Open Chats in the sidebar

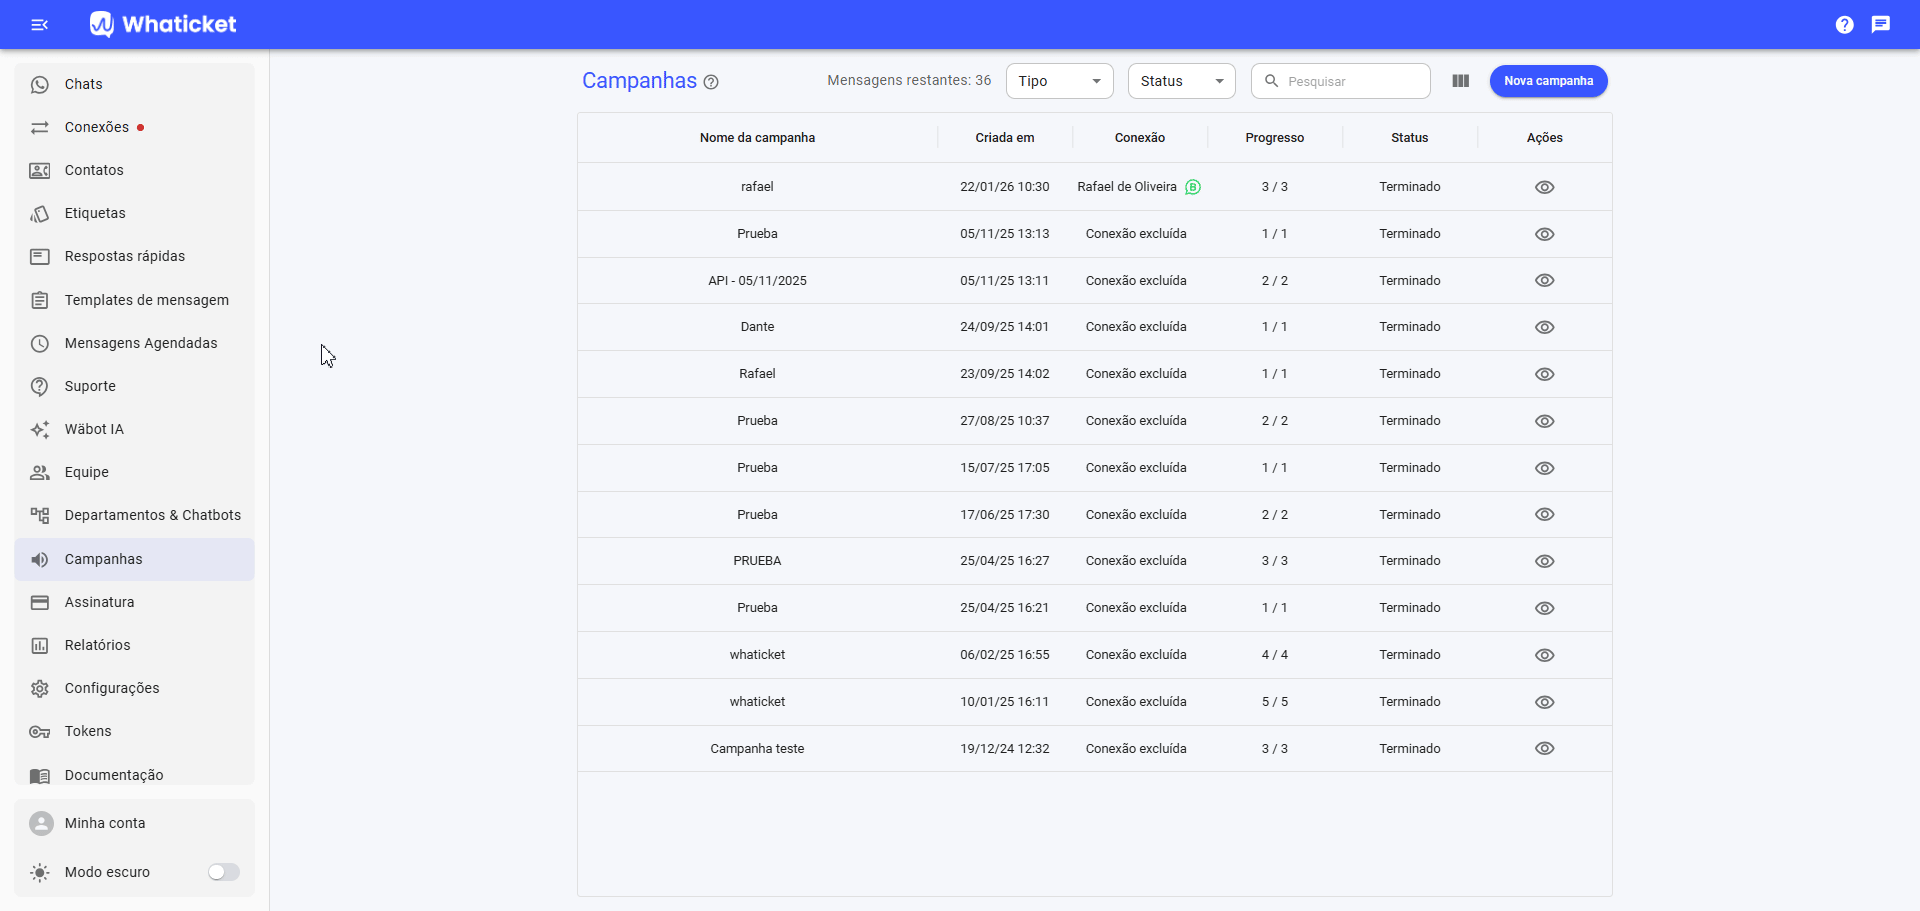click(x=134, y=84)
